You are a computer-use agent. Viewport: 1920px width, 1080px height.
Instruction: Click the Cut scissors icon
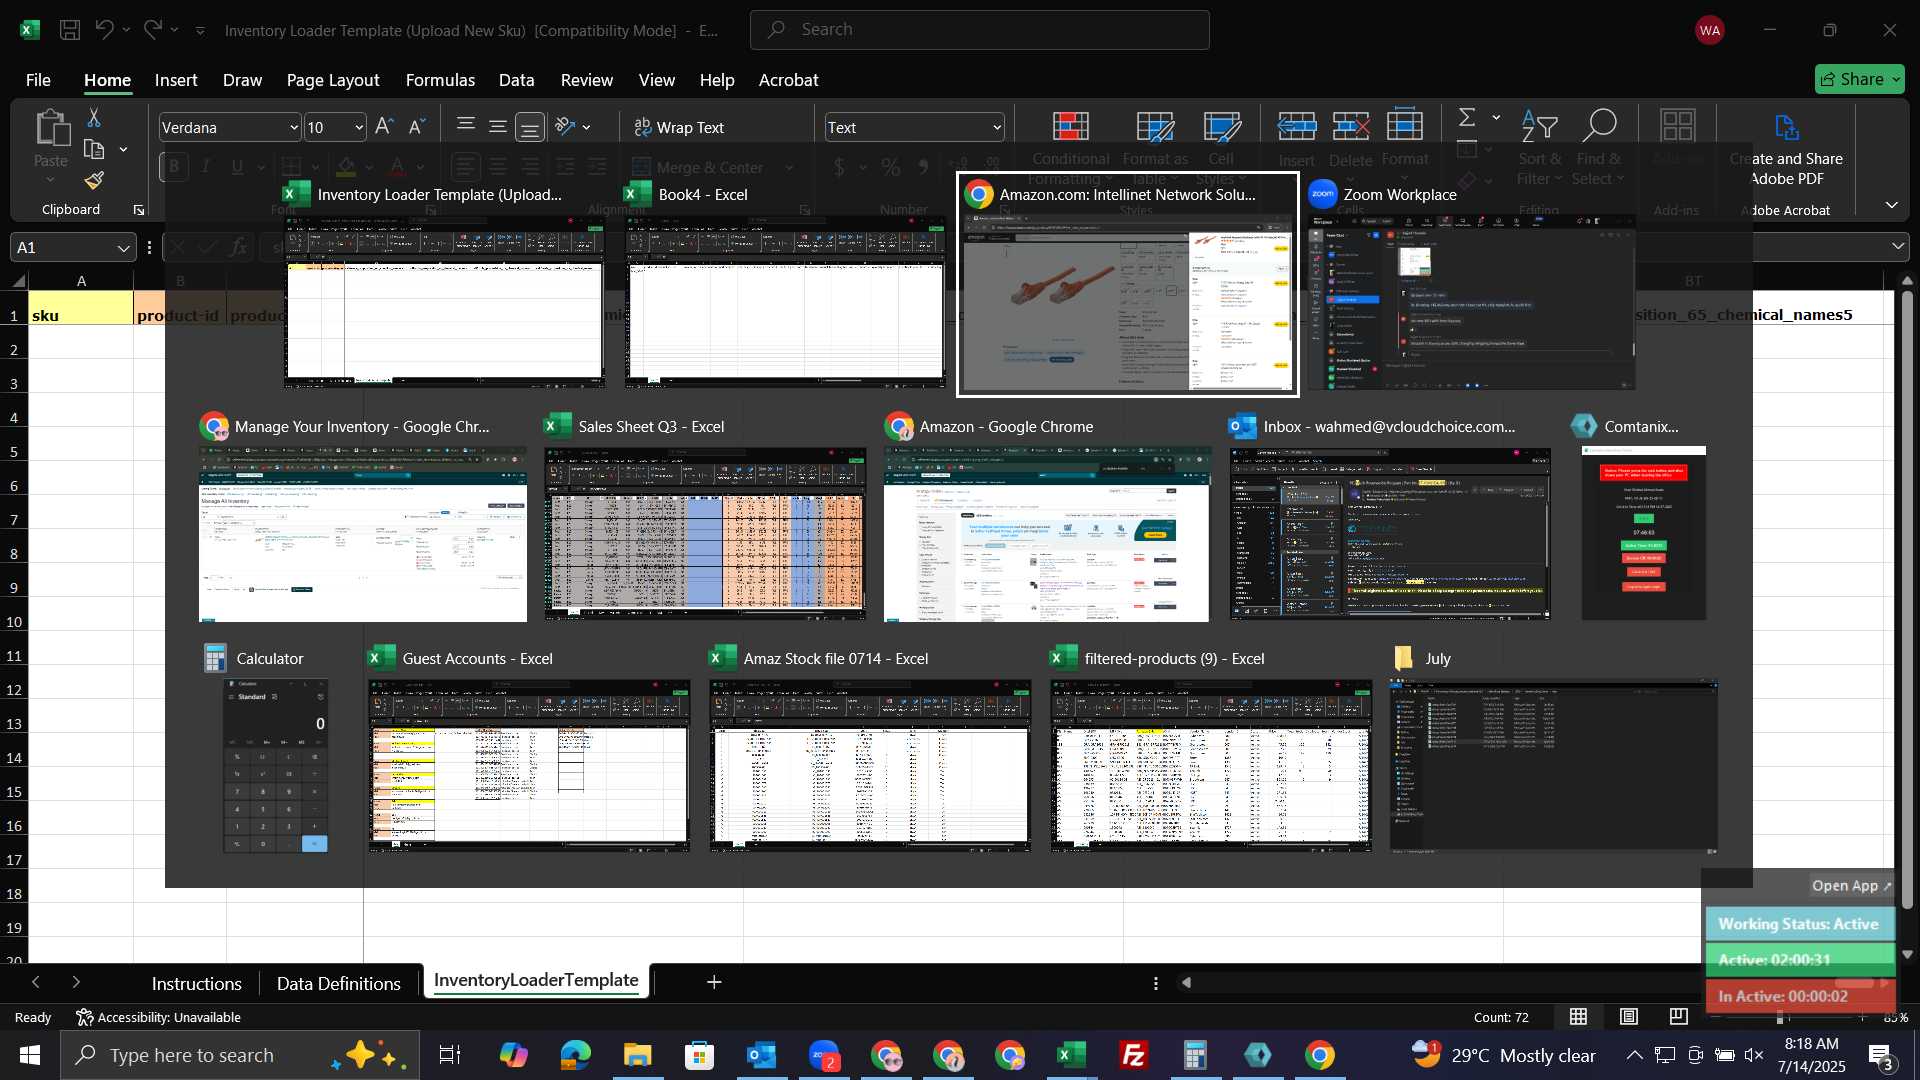94,118
